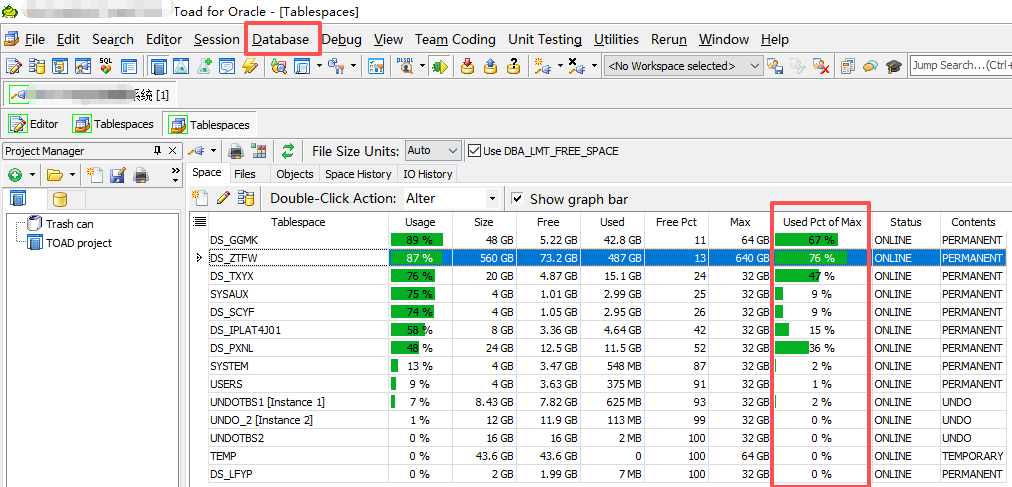Click the delete workspace red X icon
1012x487 pixels.
point(821,66)
